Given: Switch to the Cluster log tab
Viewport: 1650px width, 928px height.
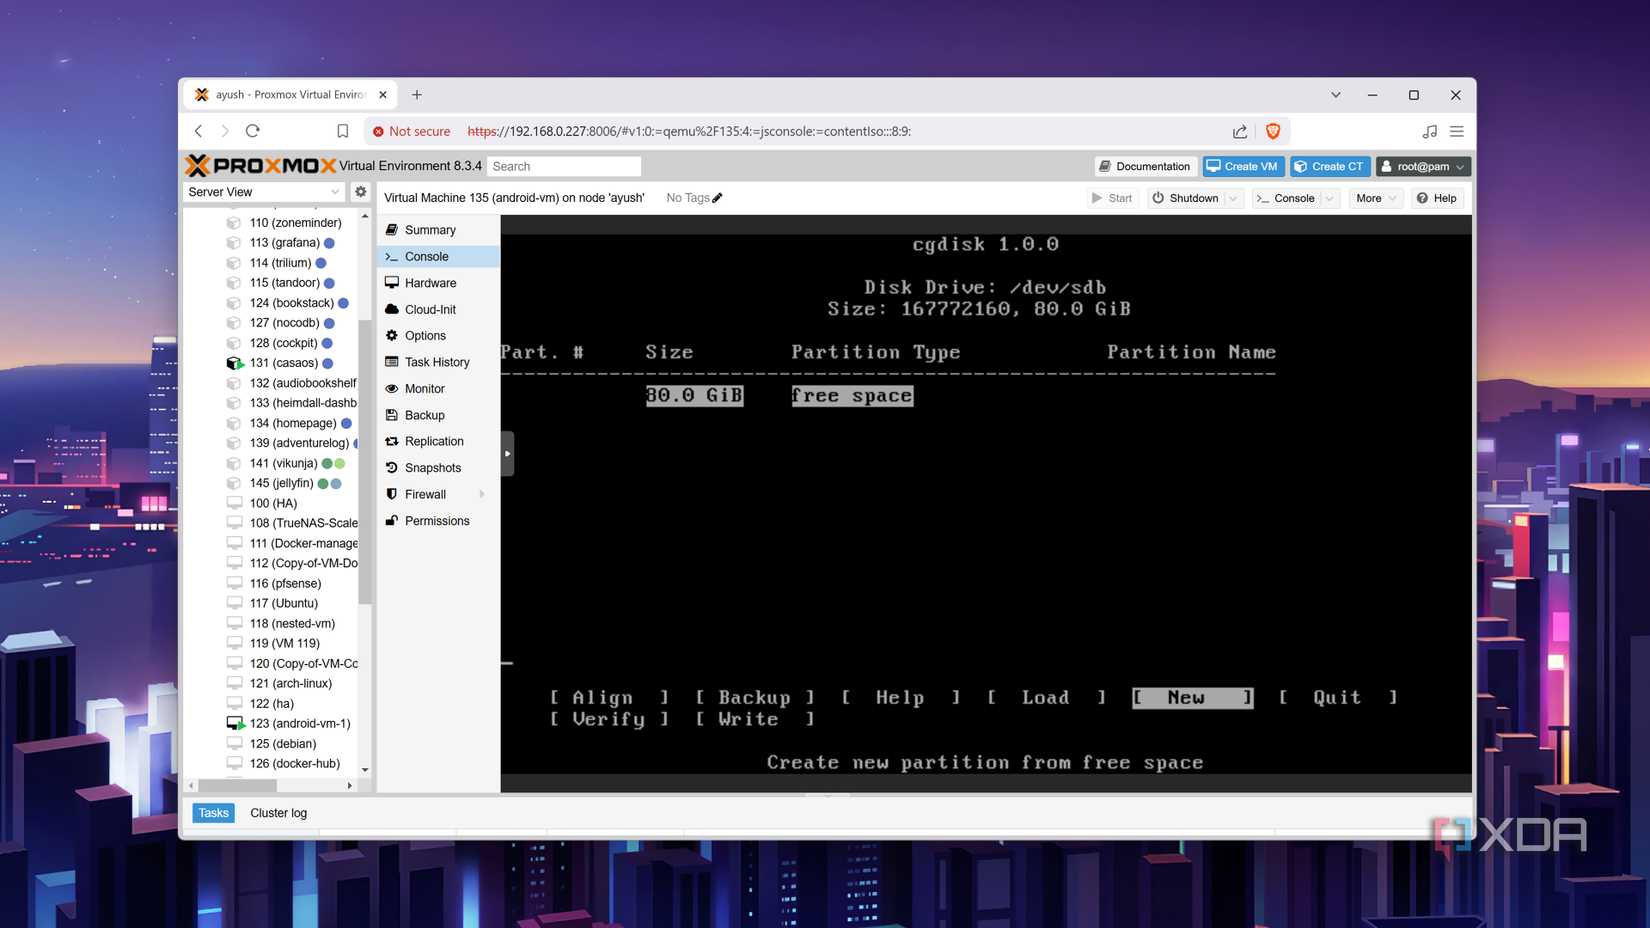Looking at the screenshot, I should 278,812.
